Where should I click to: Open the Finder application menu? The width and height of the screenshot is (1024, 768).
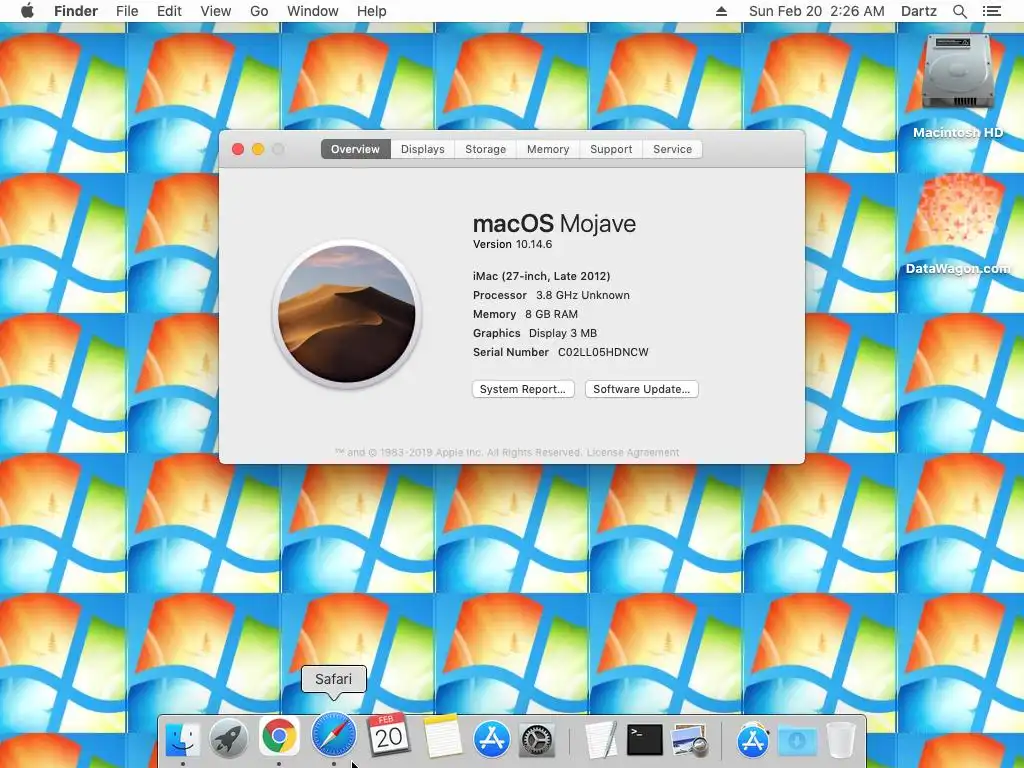point(76,11)
